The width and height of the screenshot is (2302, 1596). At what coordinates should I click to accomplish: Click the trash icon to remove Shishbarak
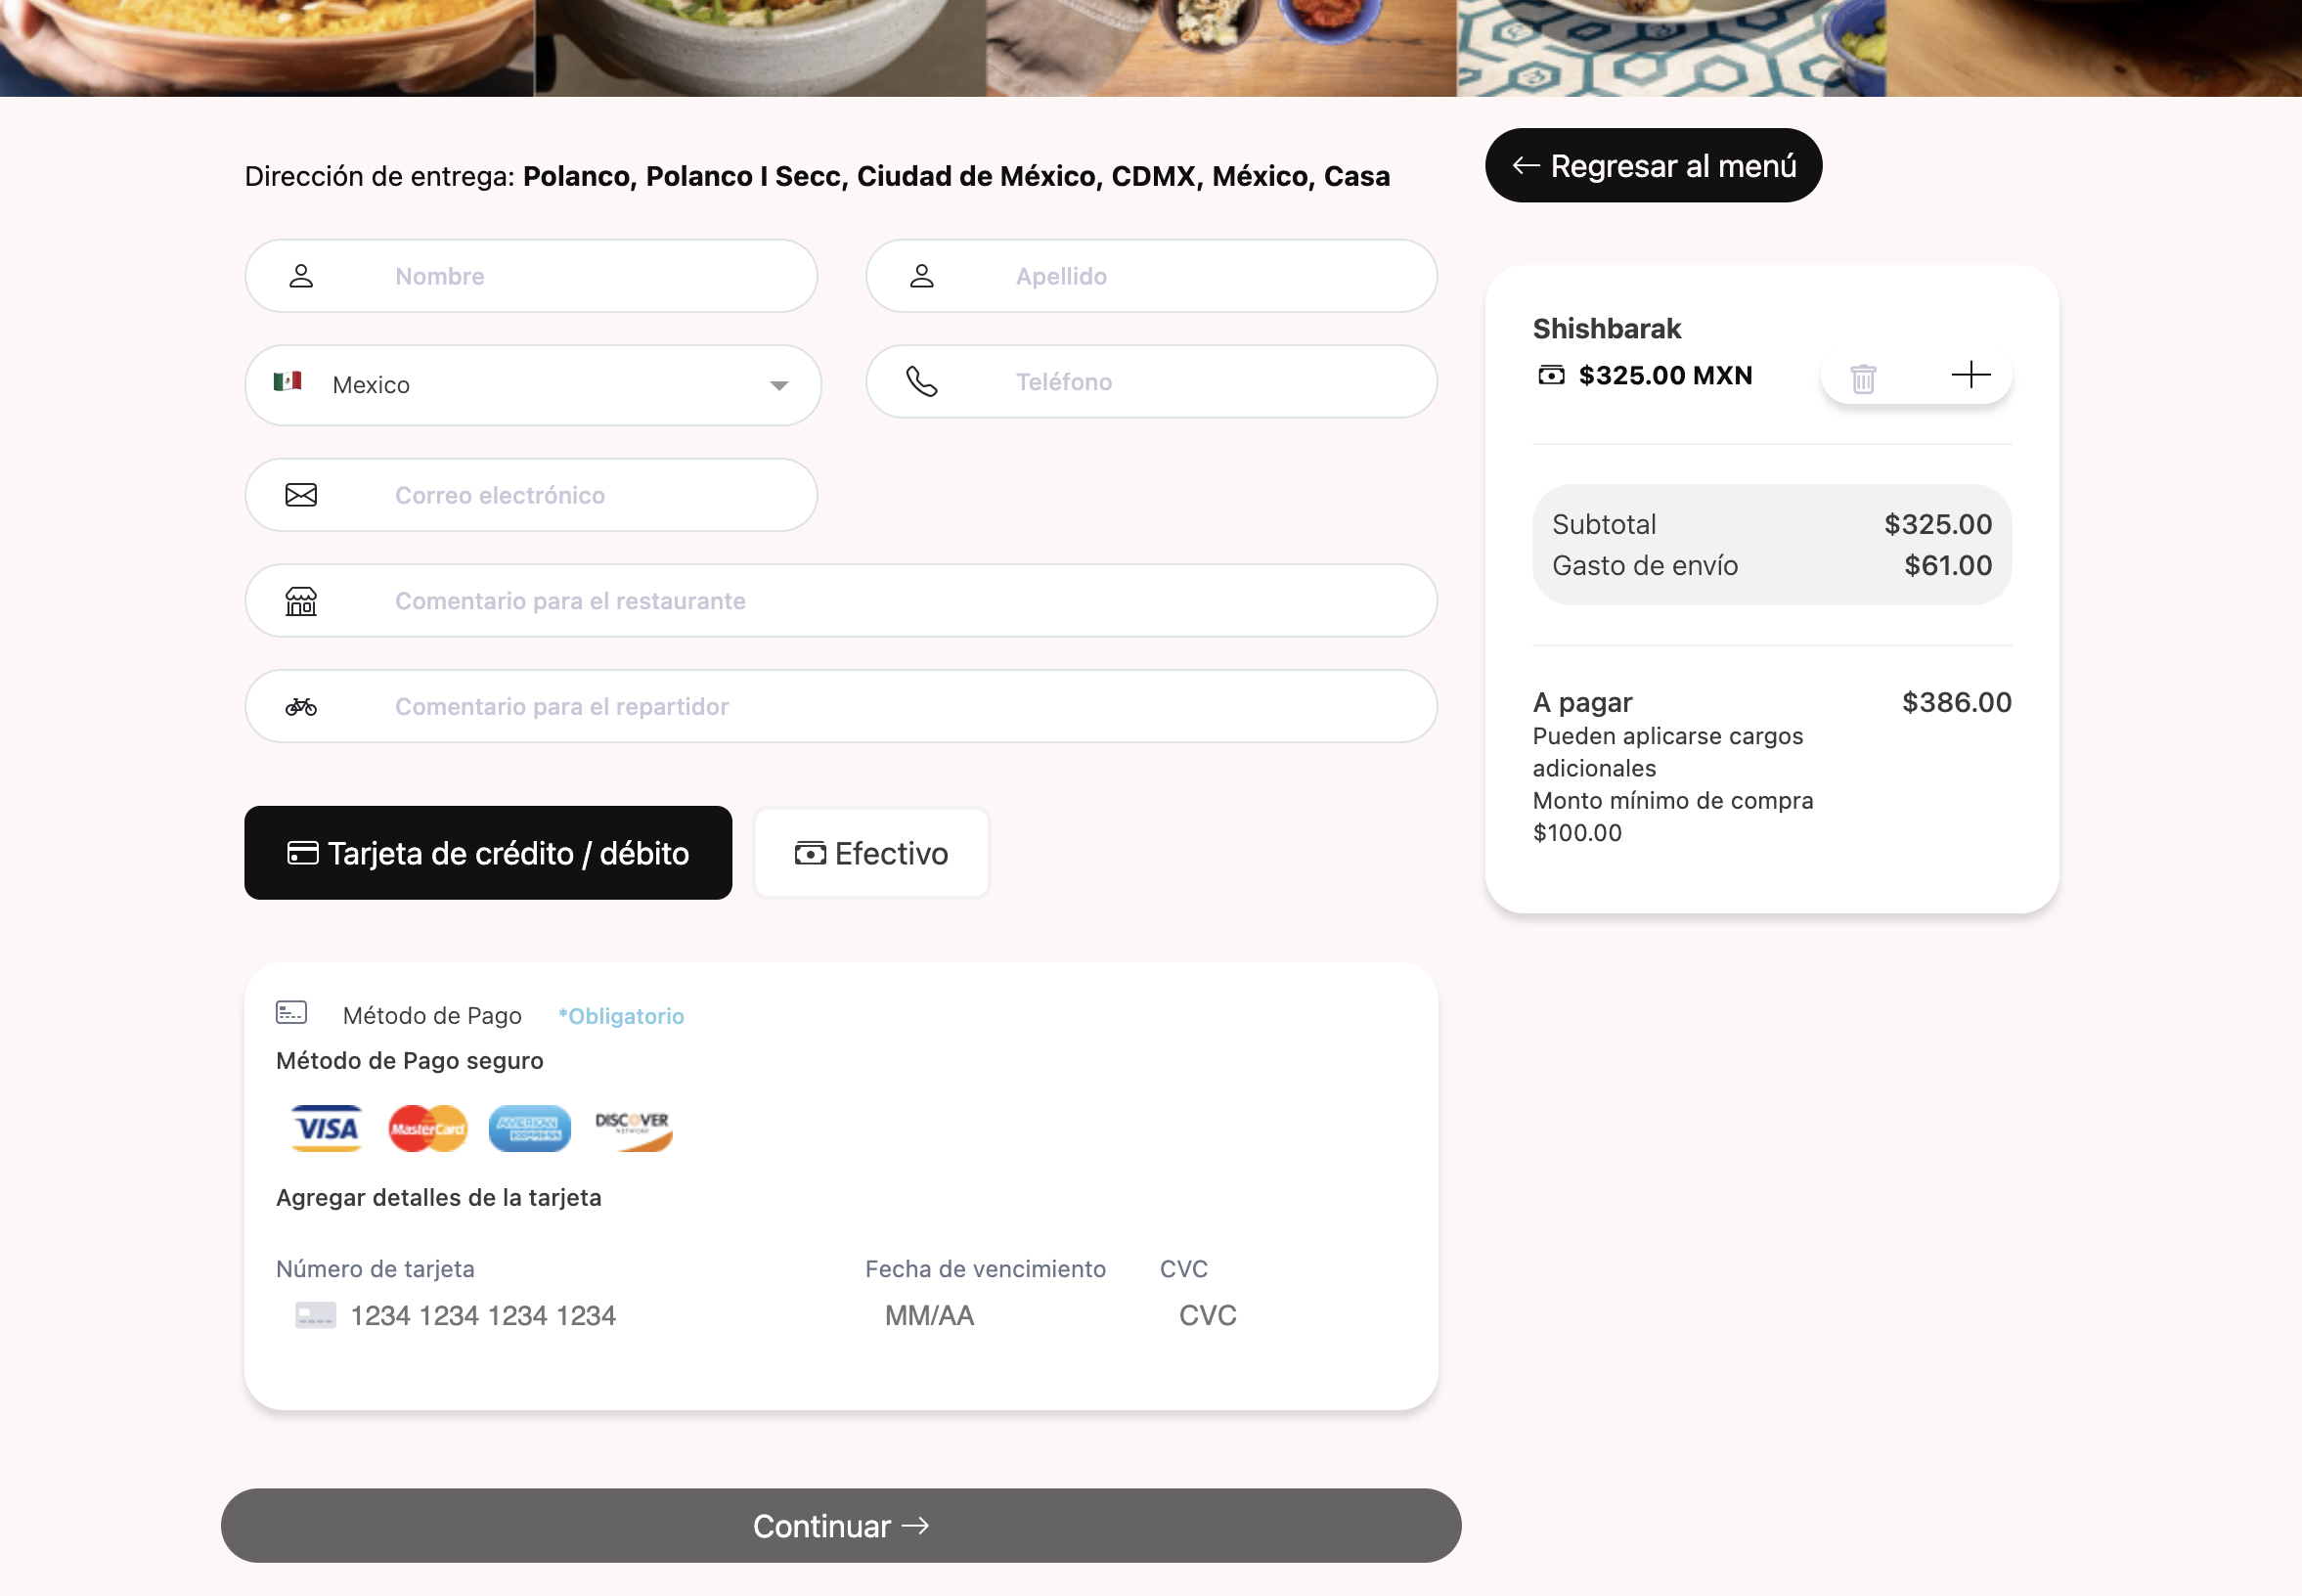[1862, 379]
